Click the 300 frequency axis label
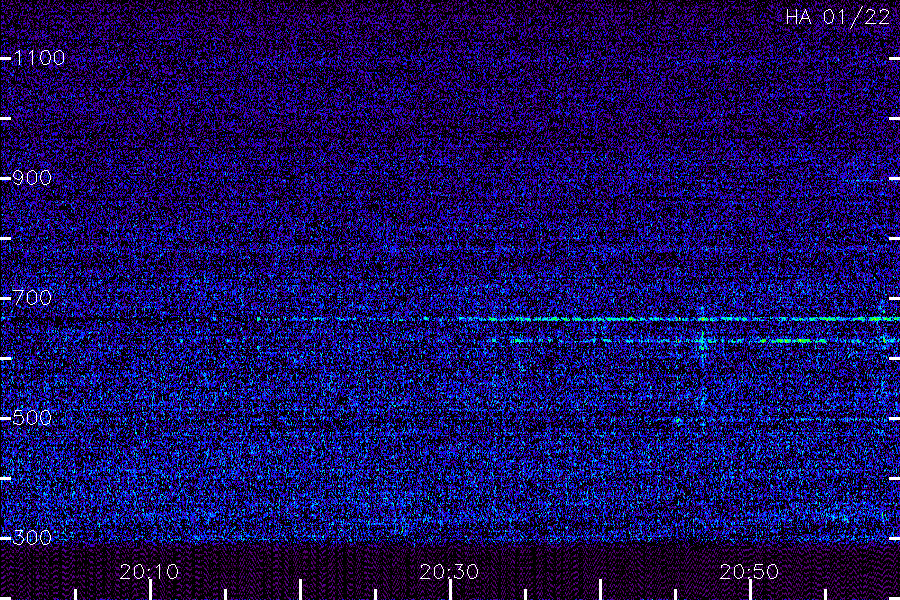 tap(33, 538)
